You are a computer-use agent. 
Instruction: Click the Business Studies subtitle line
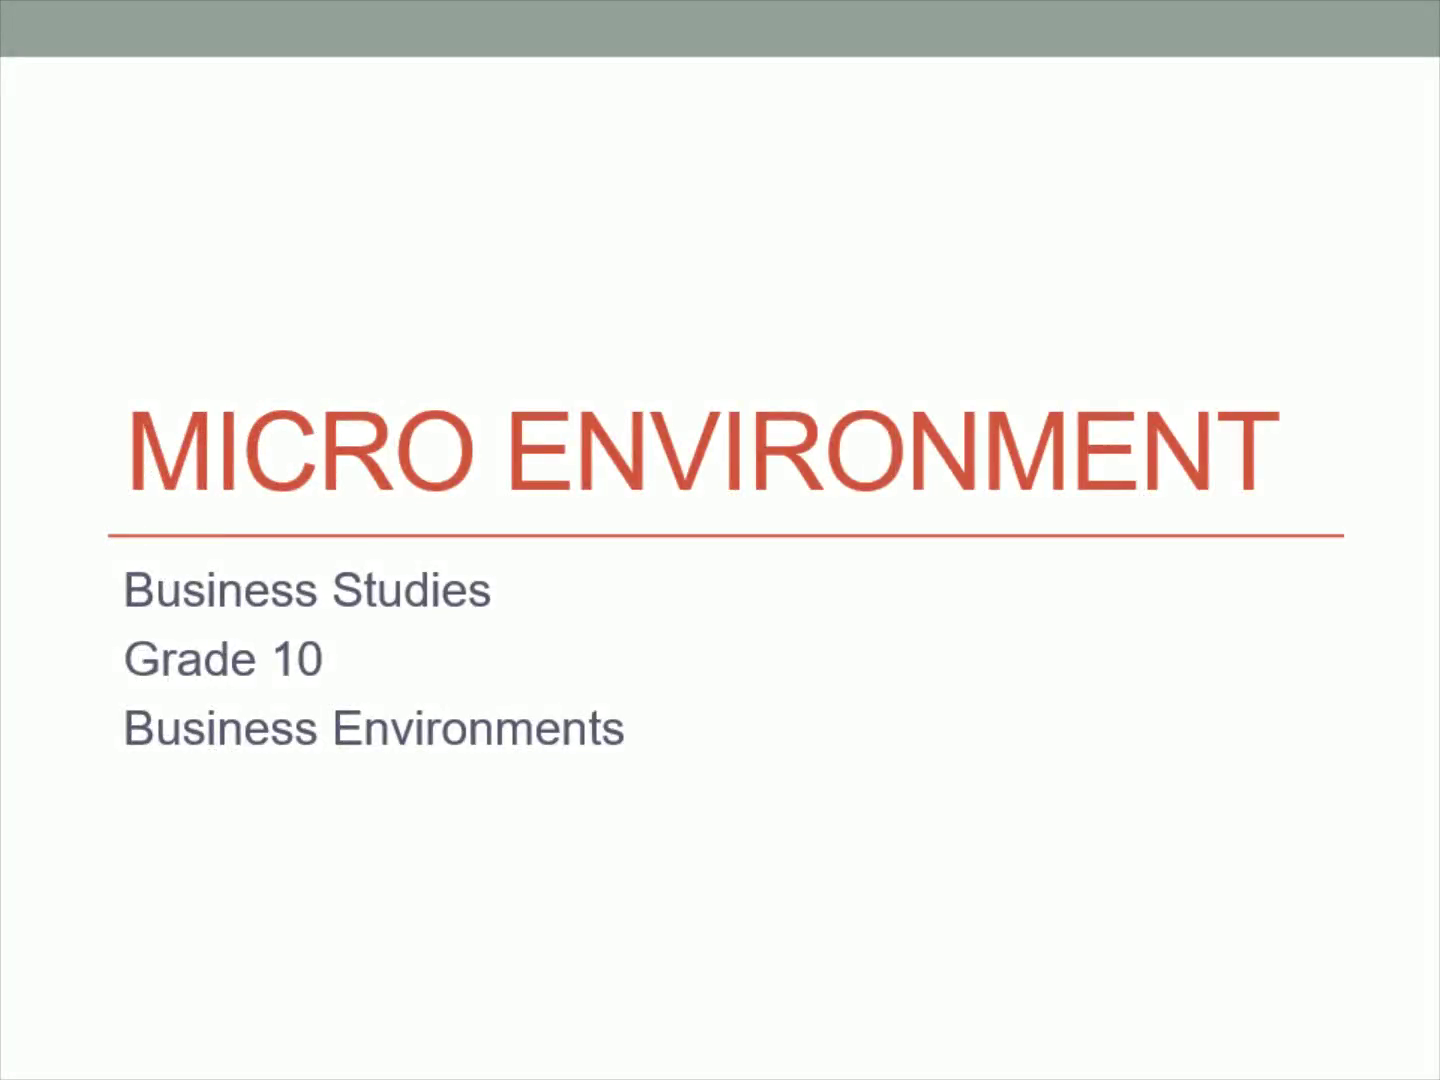[307, 590]
